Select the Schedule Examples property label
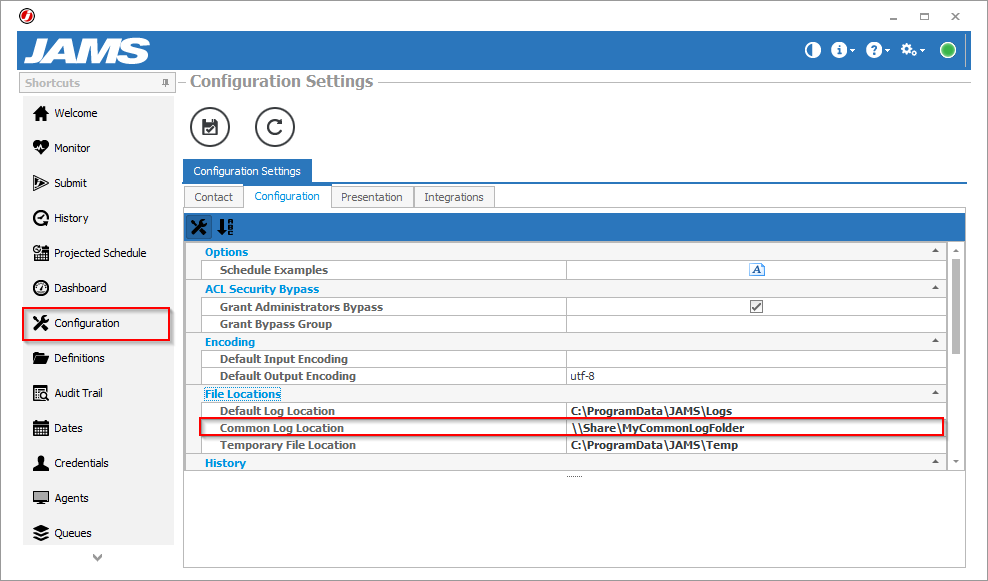Image resolution: width=988 pixels, height=581 pixels. click(273, 270)
